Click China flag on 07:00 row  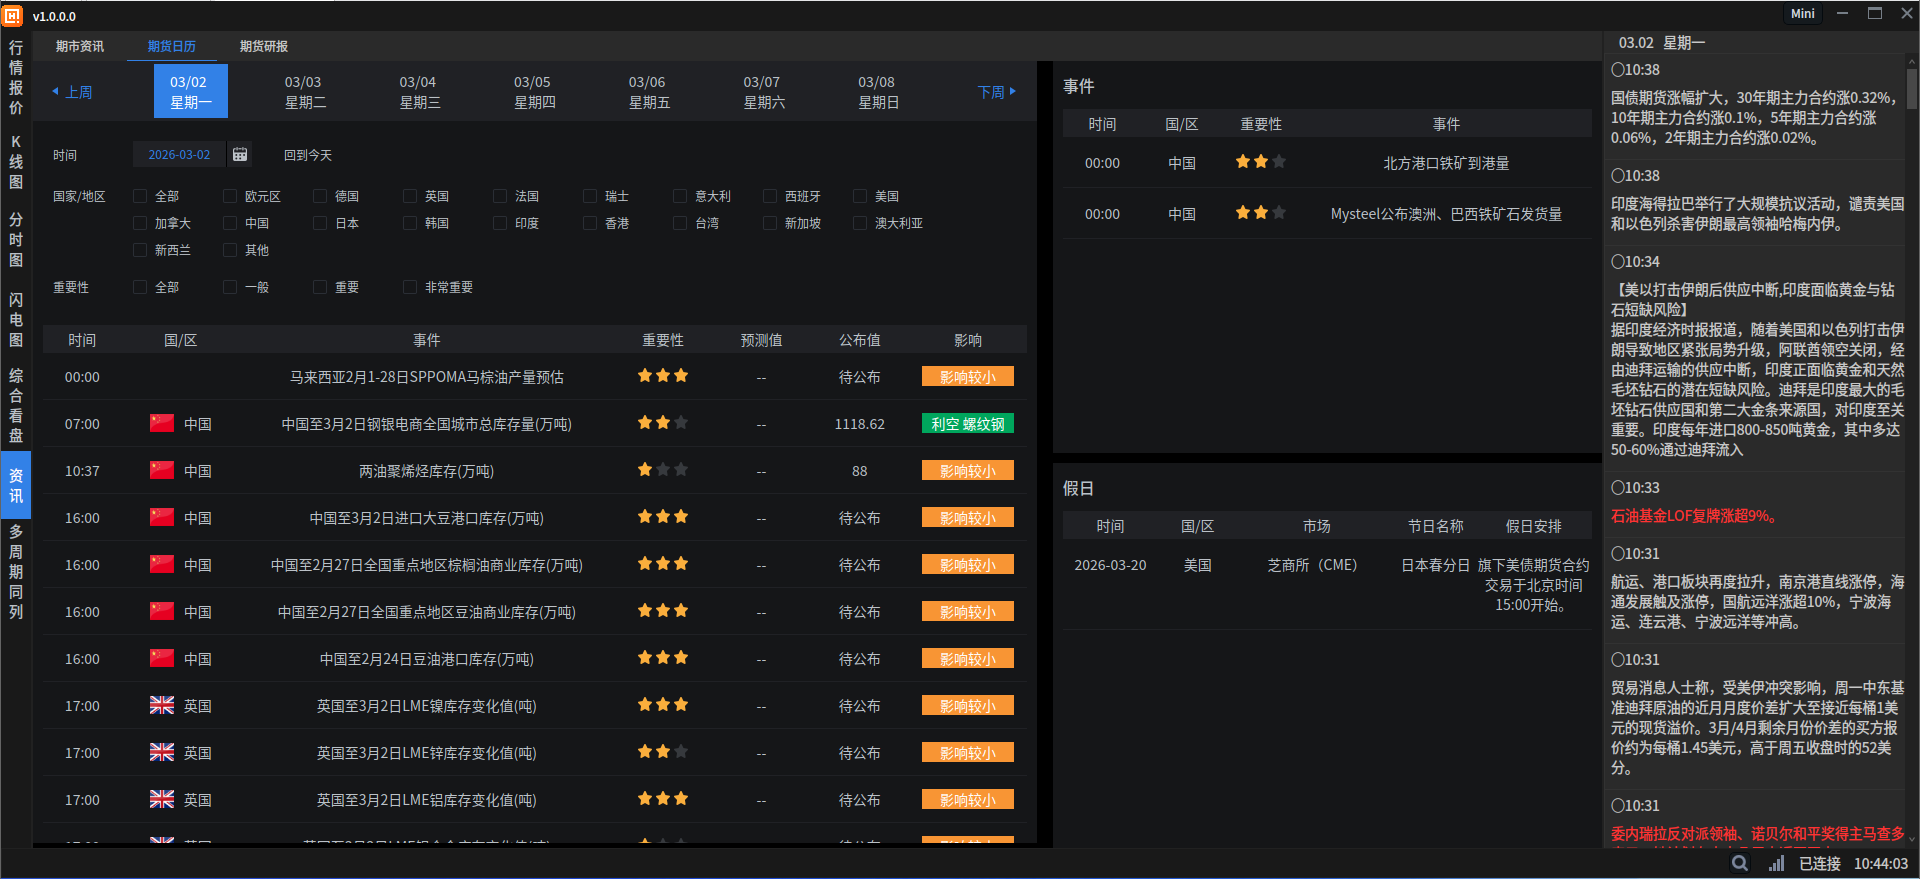click(162, 423)
